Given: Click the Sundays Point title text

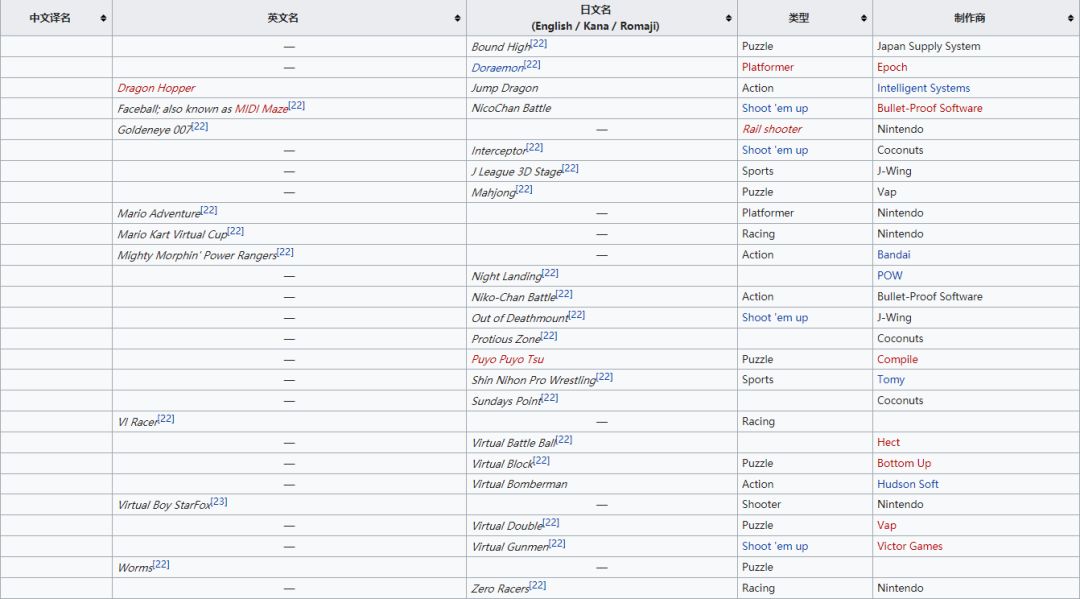Looking at the screenshot, I should pyautogui.click(x=506, y=401).
